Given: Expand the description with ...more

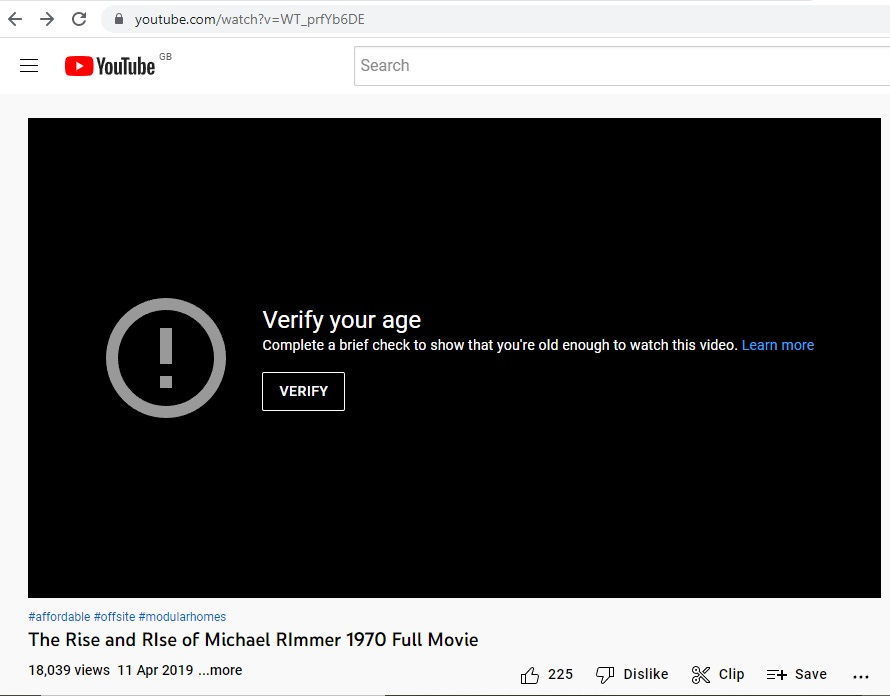Looking at the screenshot, I should 220,670.
